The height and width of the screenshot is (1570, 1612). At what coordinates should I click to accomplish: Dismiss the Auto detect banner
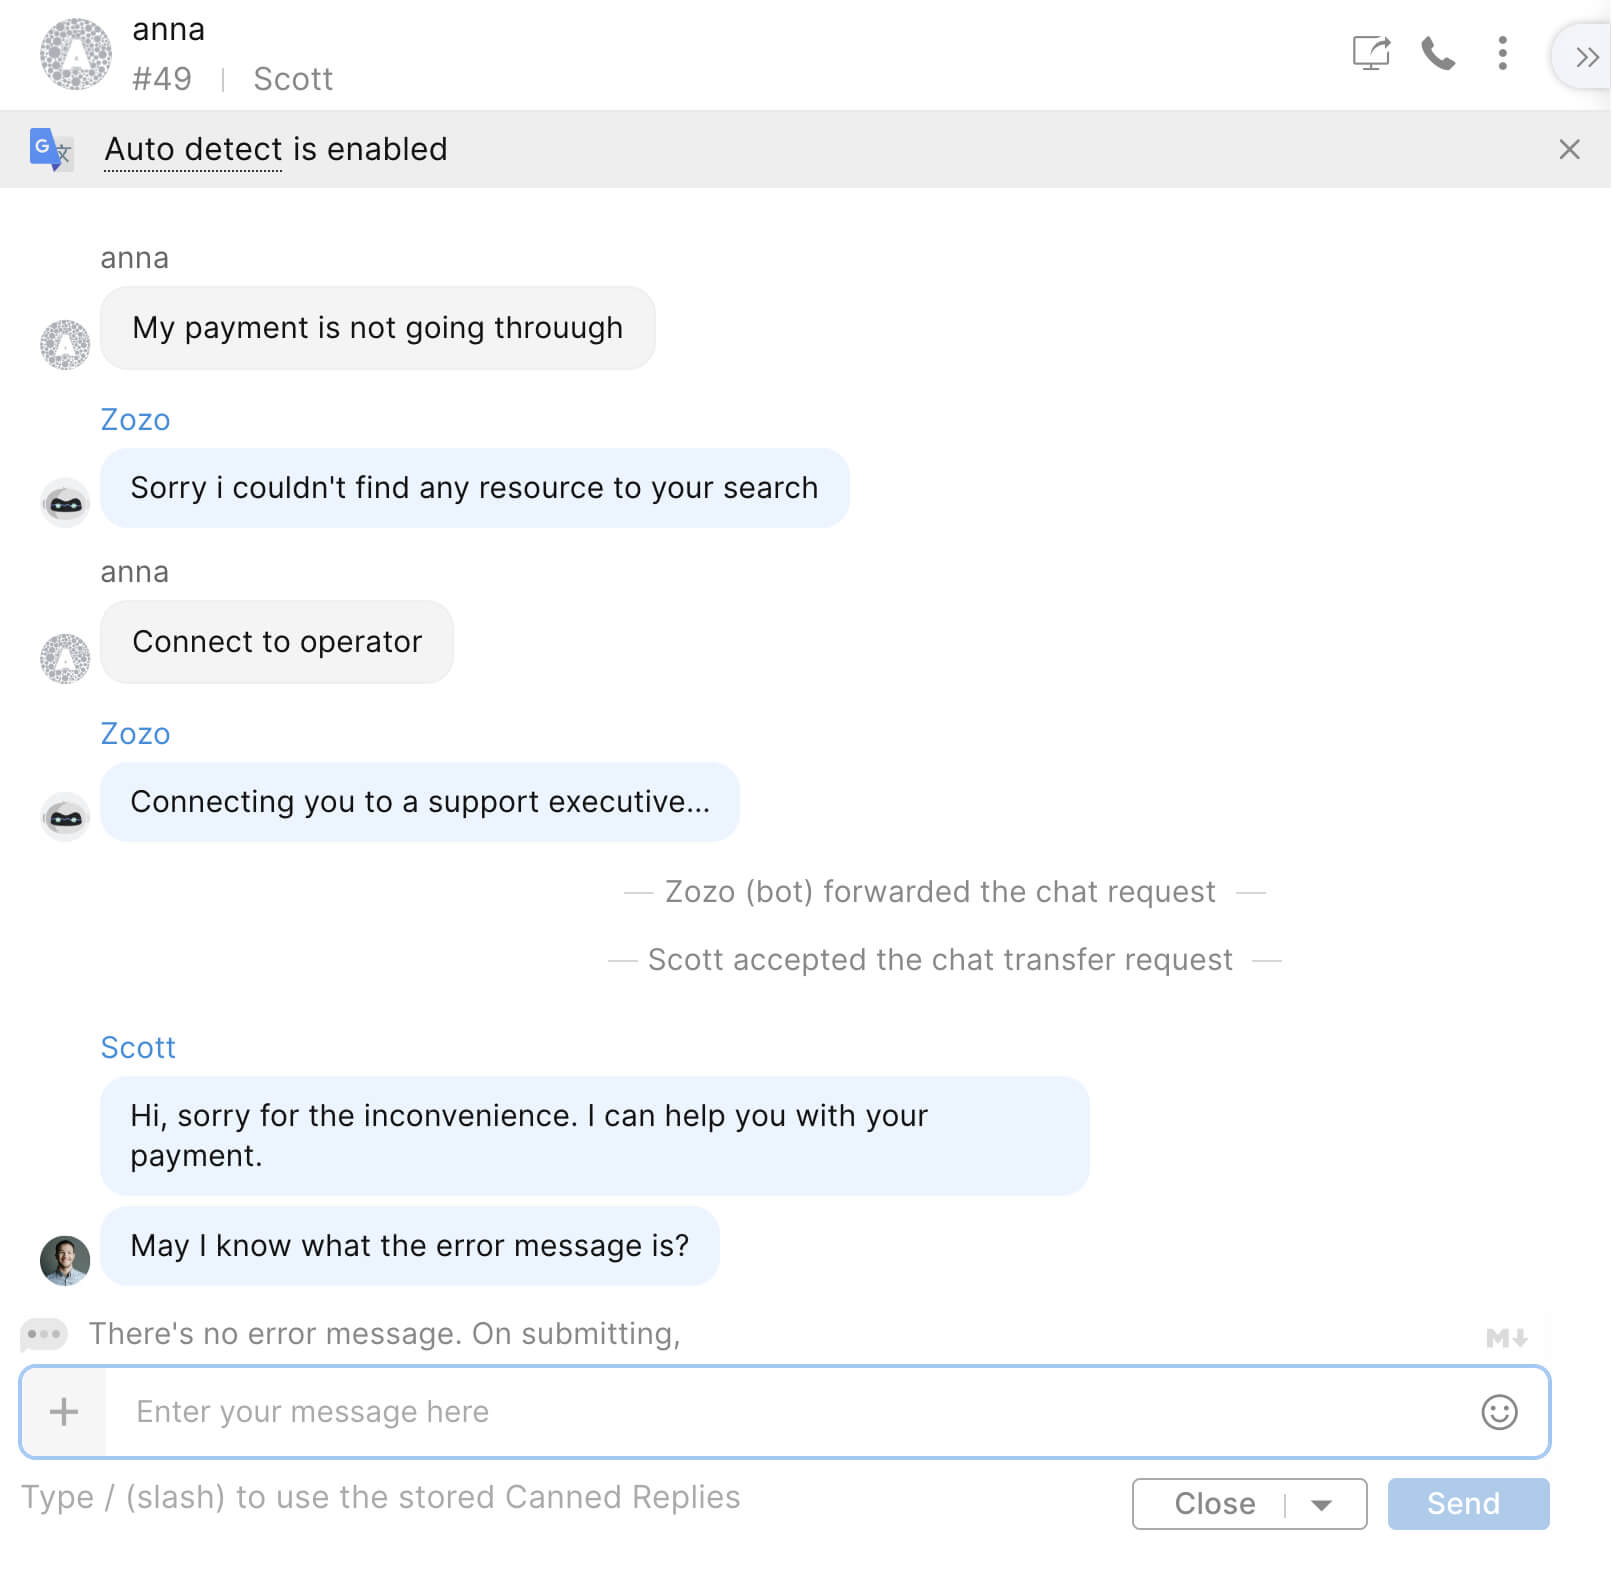click(1569, 149)
